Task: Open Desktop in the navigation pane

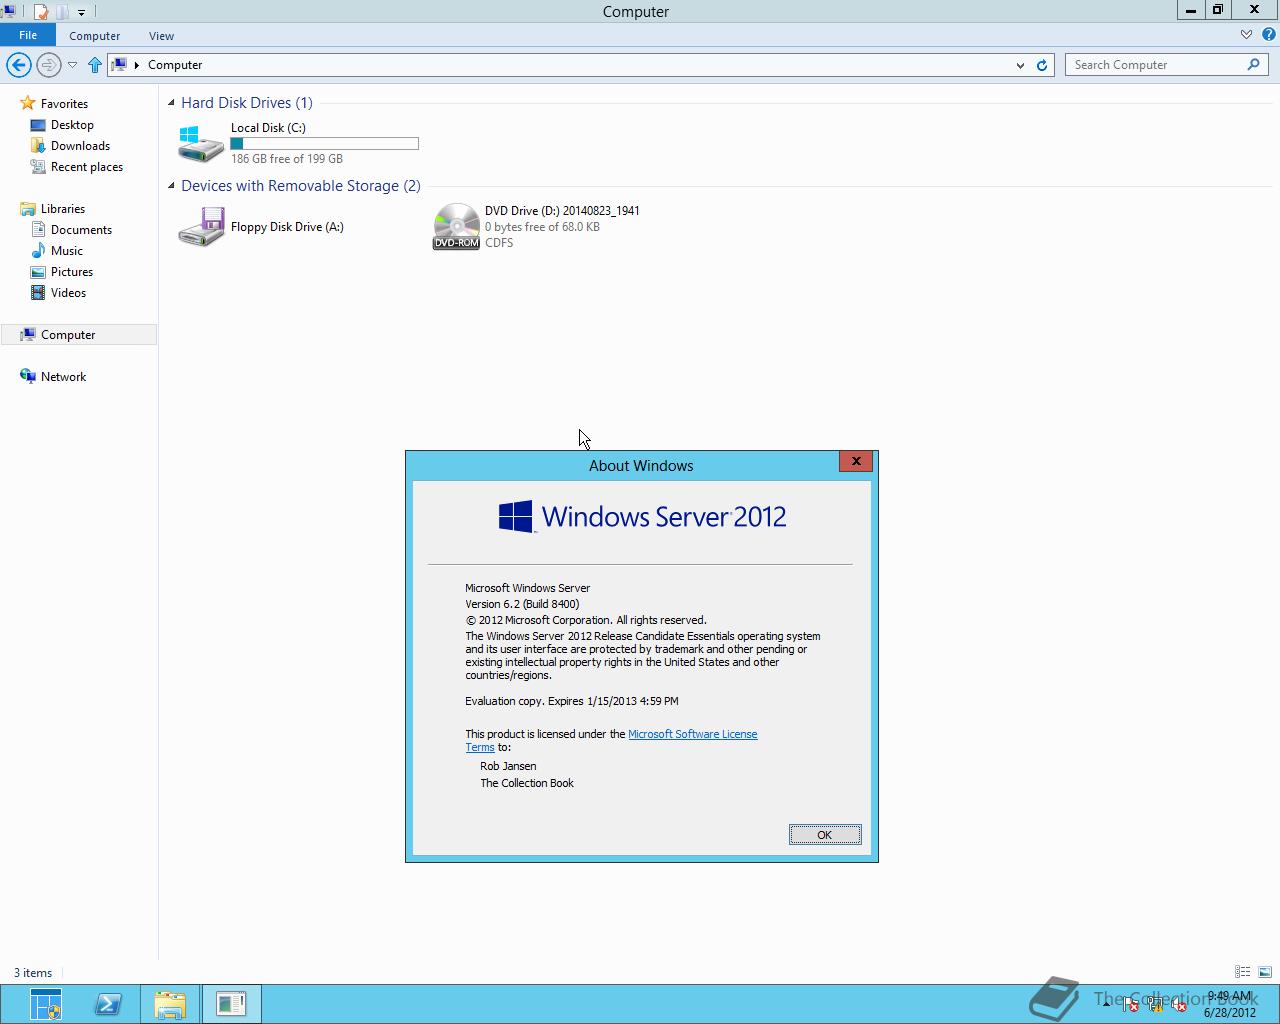Action: (x=72, y=125)
